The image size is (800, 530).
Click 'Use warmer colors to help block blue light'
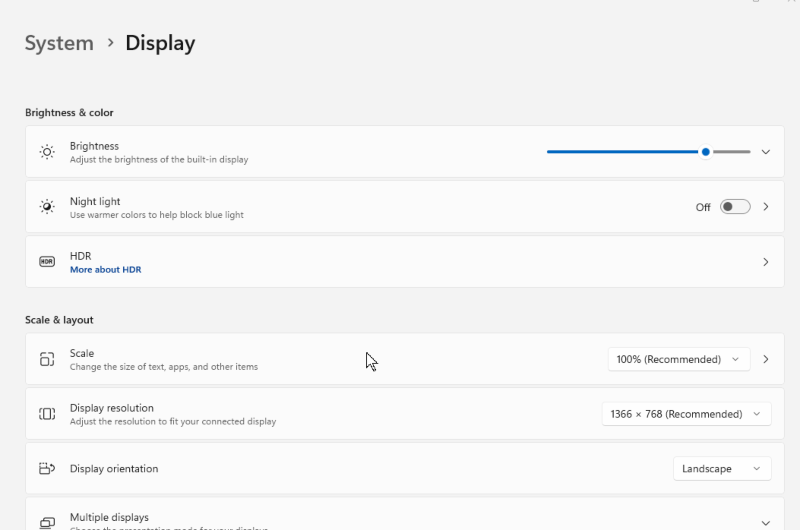157,215
